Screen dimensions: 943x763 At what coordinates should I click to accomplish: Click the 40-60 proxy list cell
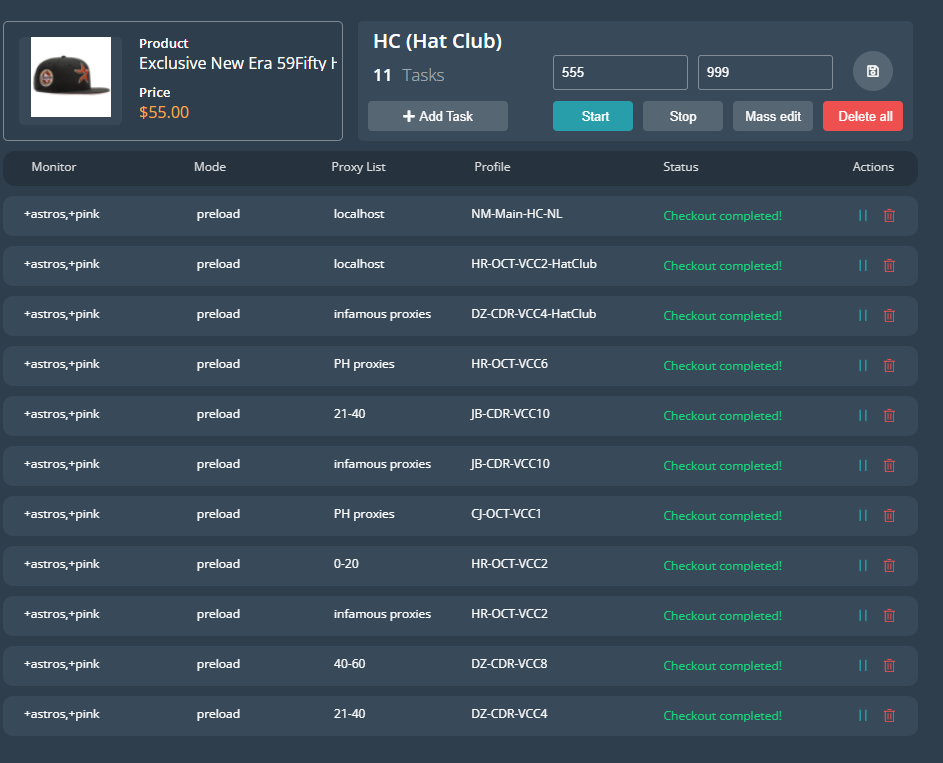coord(349,663)
